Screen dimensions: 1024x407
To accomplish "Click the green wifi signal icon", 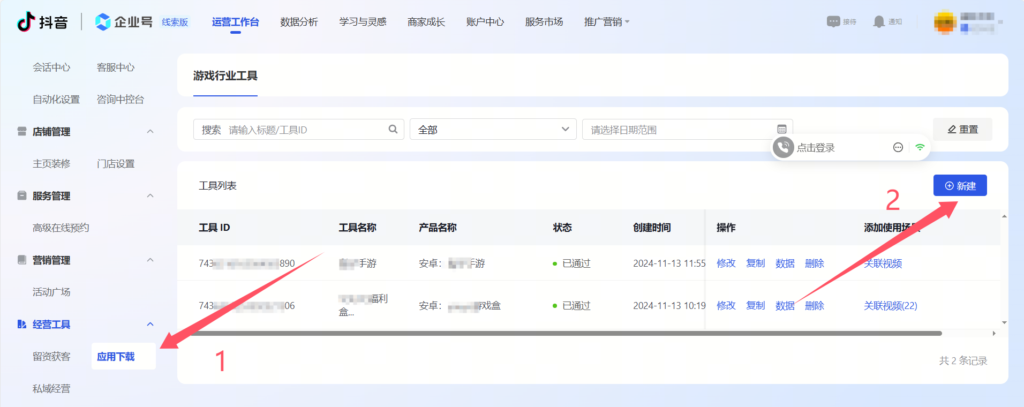I will click(920, 148).
